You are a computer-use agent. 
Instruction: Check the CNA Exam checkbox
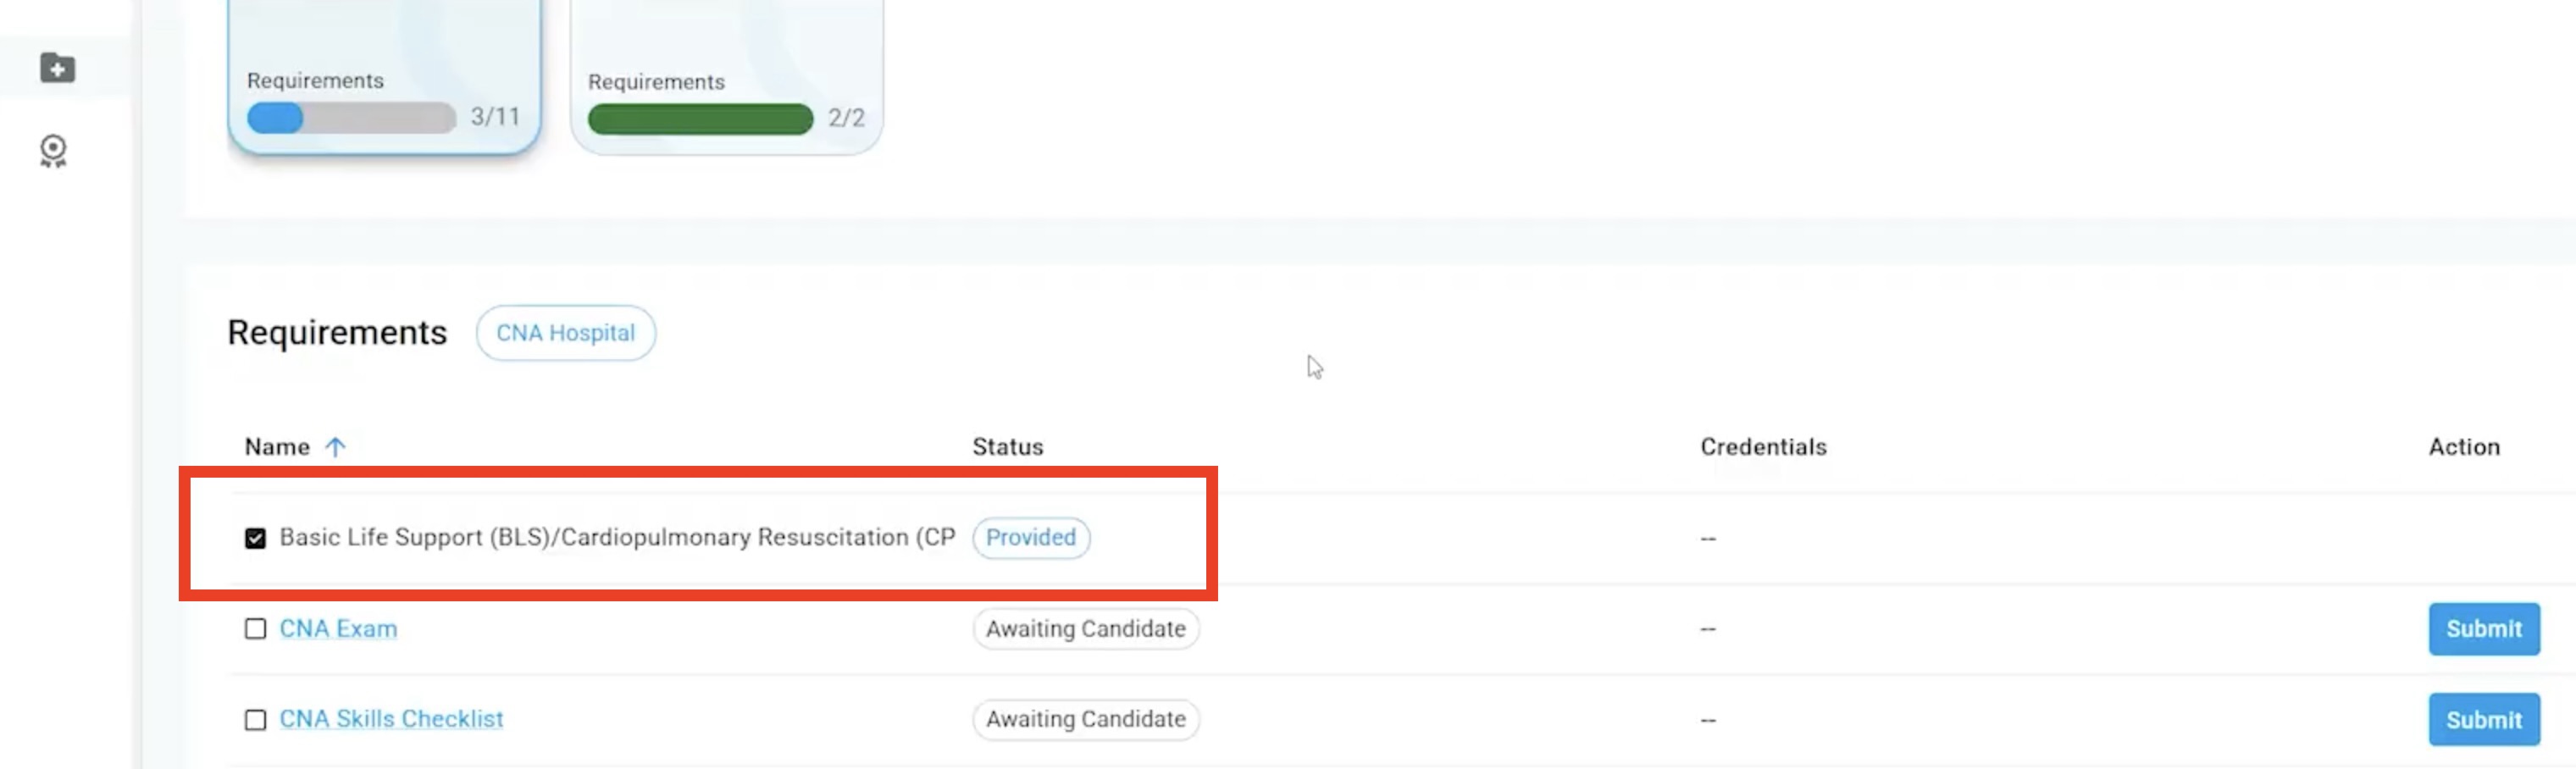pyautogui.click(x=256, y=629)
